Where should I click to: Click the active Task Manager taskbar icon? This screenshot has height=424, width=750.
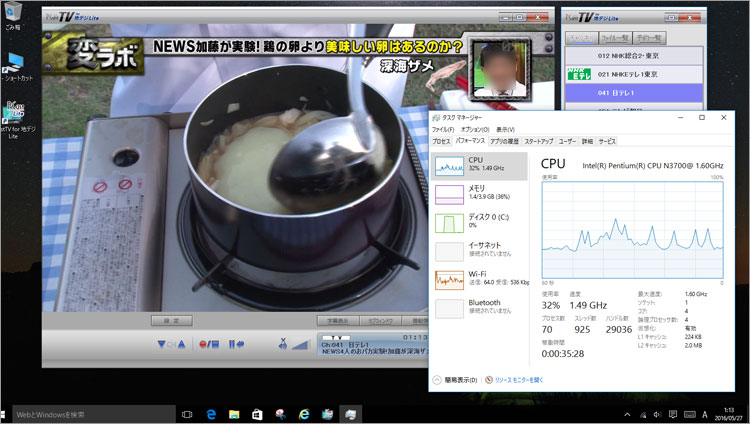coord(351,414)
